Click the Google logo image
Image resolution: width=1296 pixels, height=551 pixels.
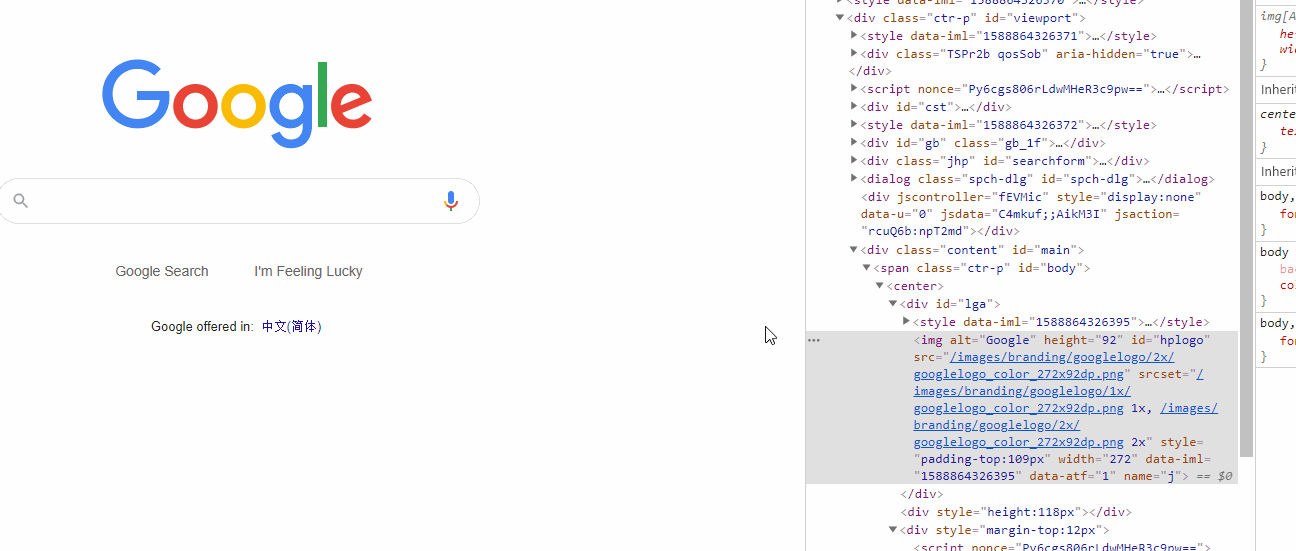point(237,103)
